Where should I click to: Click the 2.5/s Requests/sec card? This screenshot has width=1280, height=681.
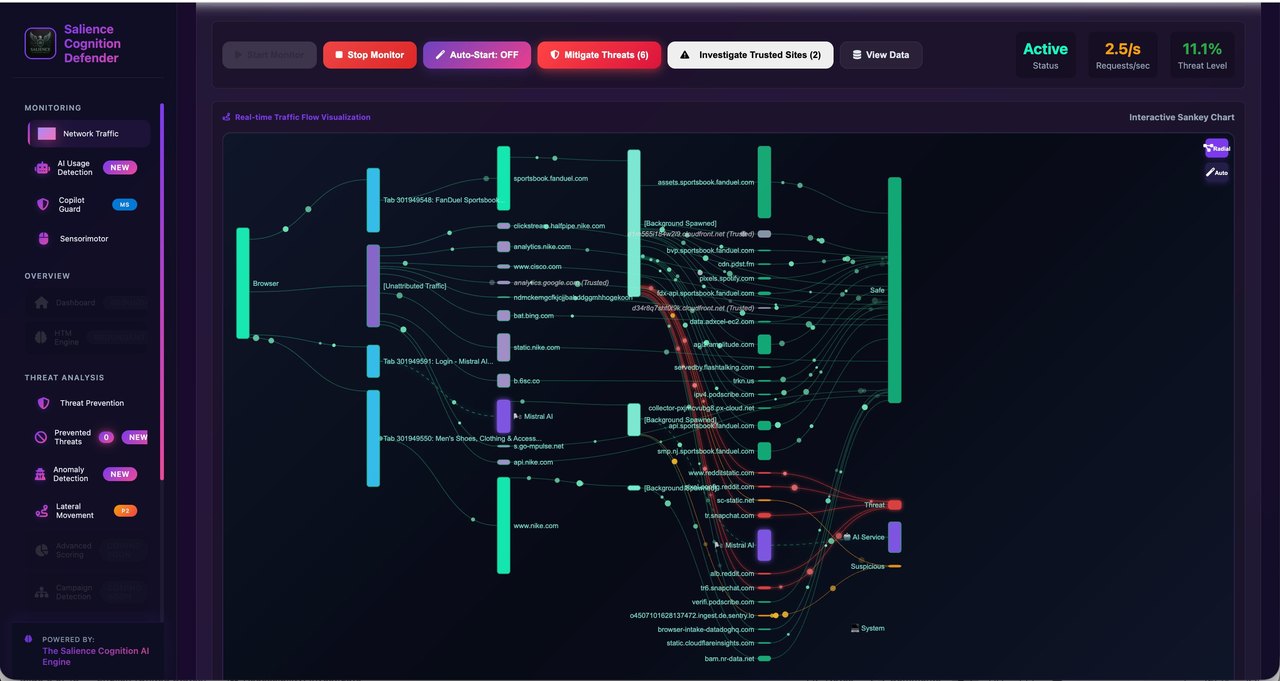coord(1123,55)
